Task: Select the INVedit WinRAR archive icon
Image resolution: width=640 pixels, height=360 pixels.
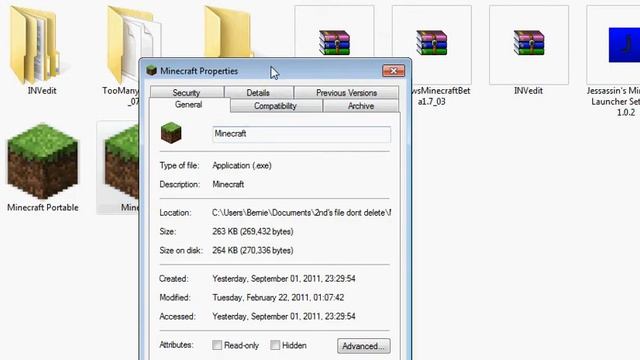Action: 529,42
